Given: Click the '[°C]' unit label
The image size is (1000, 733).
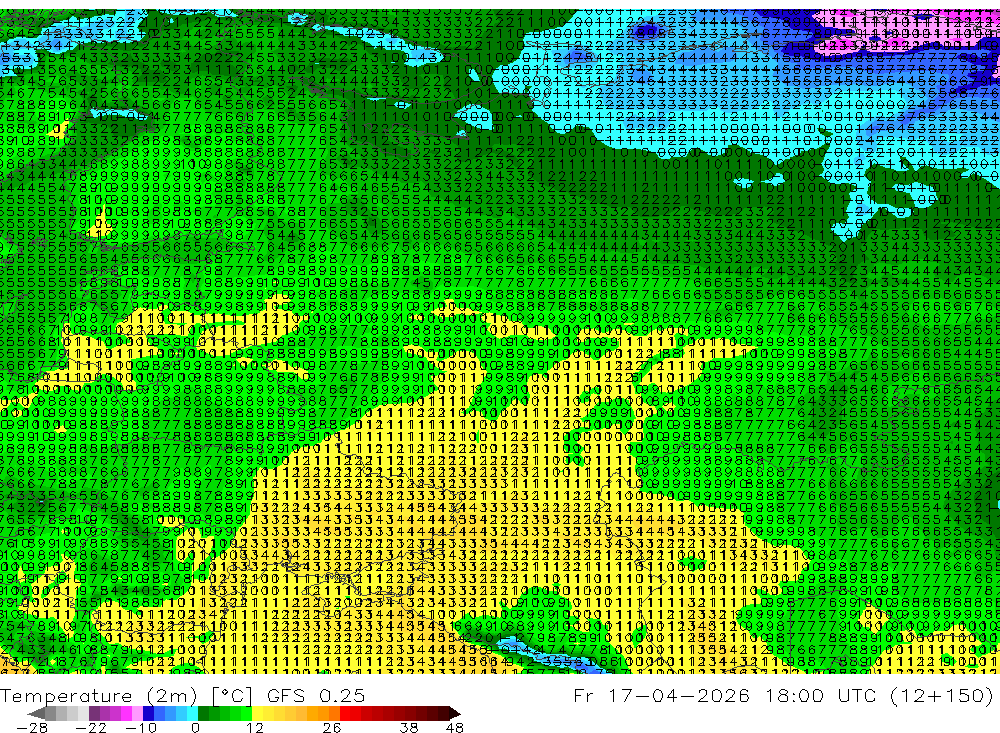Looking at the screenshot, I should pyautogui.click(x=232, y=695).
